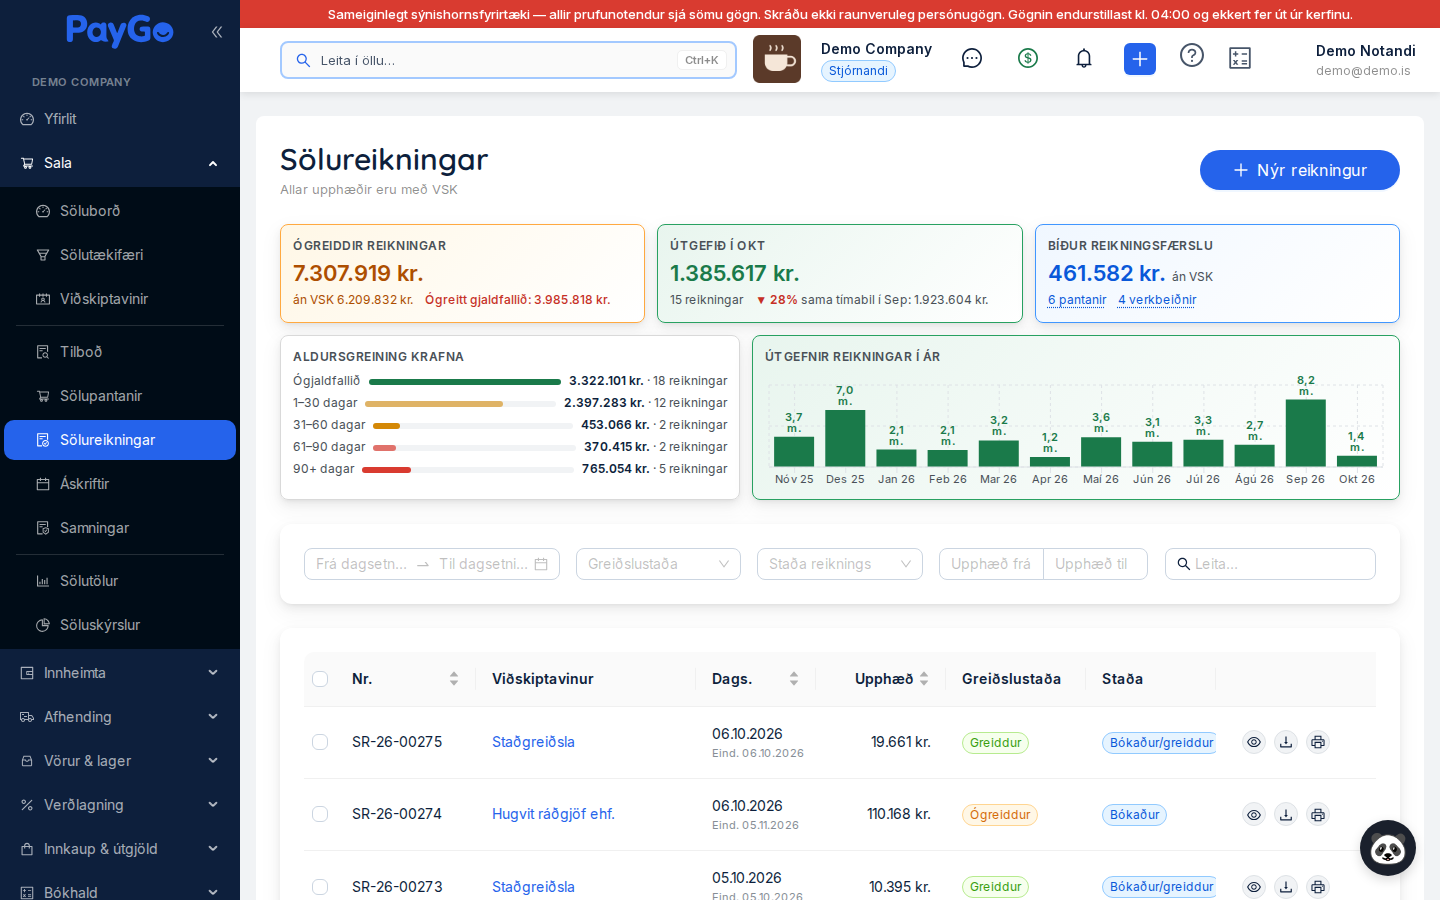The image size is (1440, 900).
Task: Open the chat messages icon in the header
Action: (x=972, y=59)
